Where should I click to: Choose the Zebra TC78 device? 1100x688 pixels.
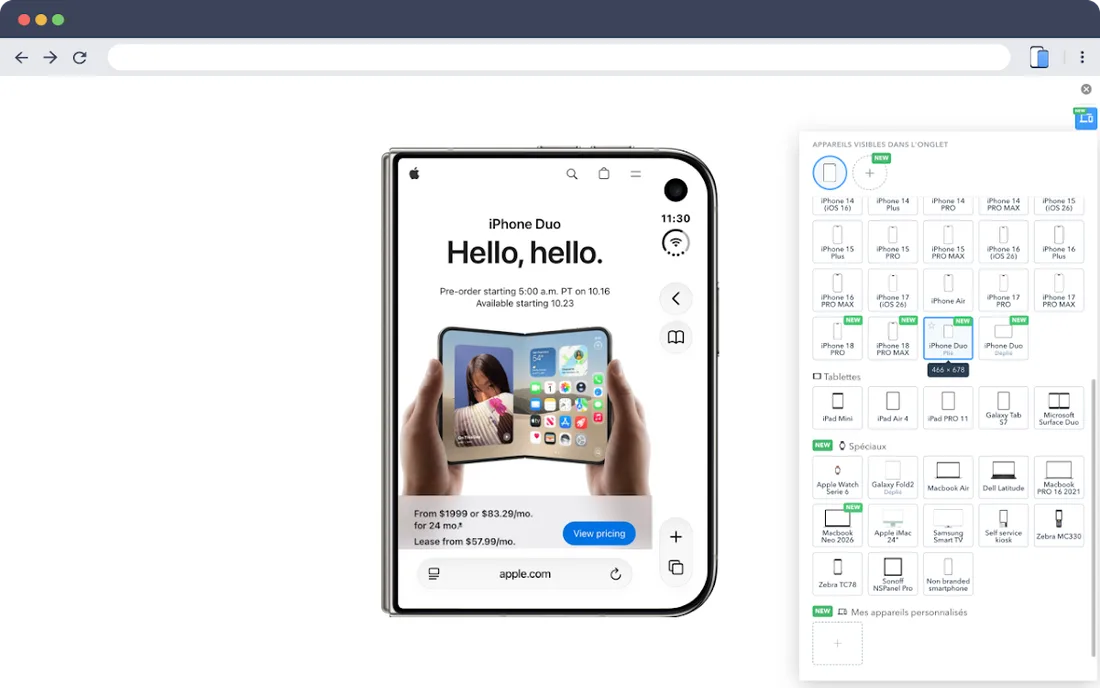point(837,574)
